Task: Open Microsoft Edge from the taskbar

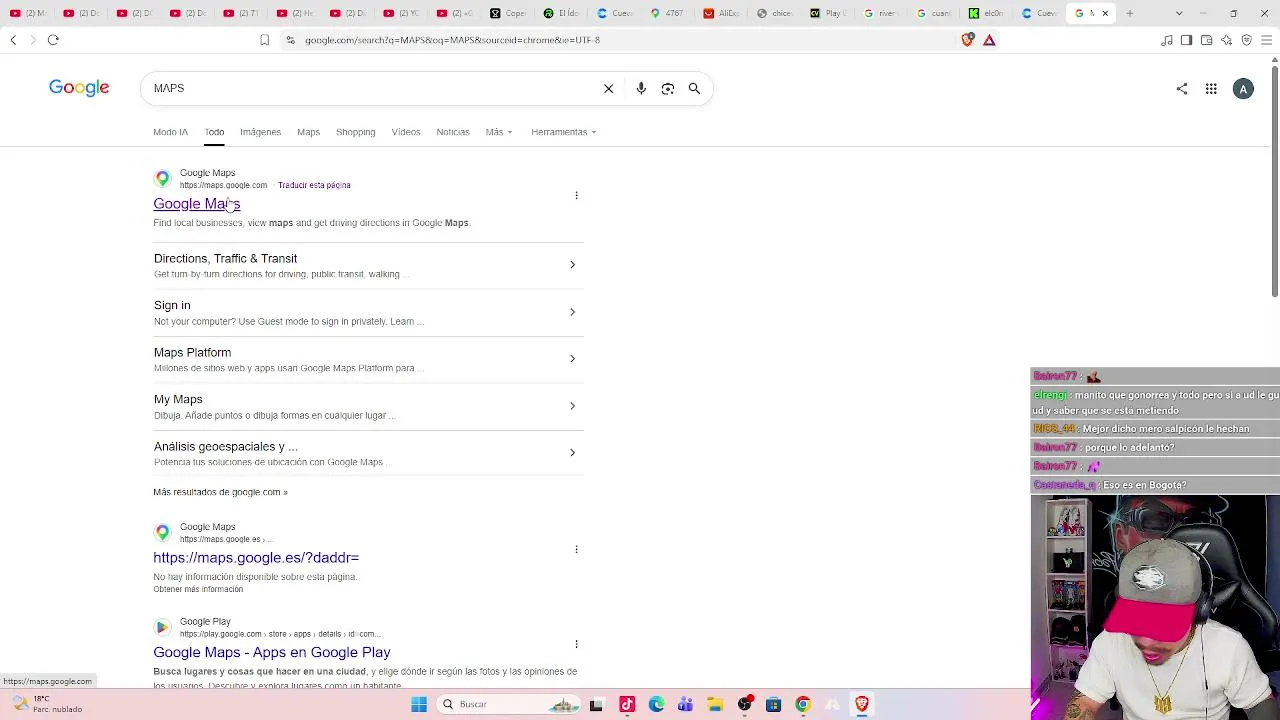Action: (656, 704)
